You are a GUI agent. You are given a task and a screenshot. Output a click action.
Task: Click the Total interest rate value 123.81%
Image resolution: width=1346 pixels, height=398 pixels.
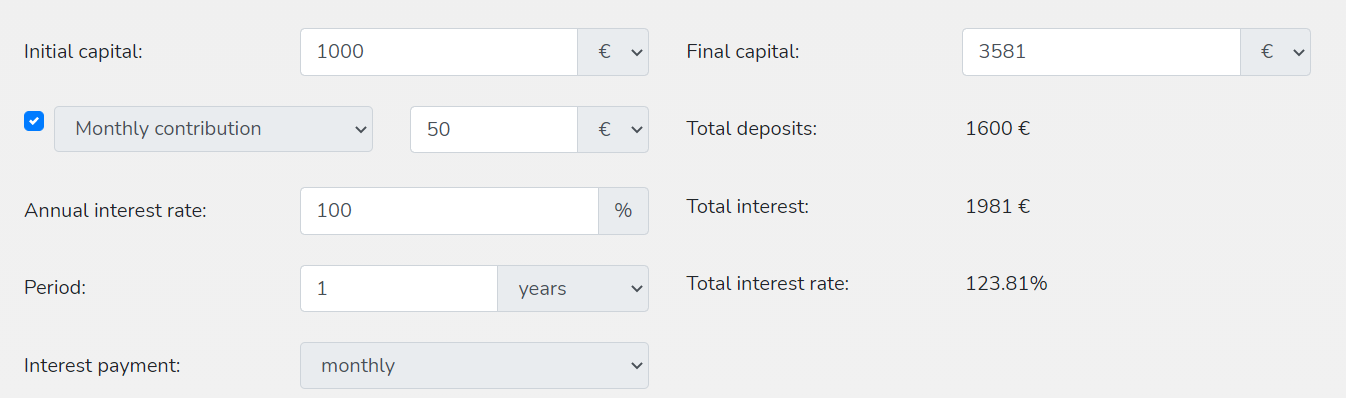click(1006, 284)
